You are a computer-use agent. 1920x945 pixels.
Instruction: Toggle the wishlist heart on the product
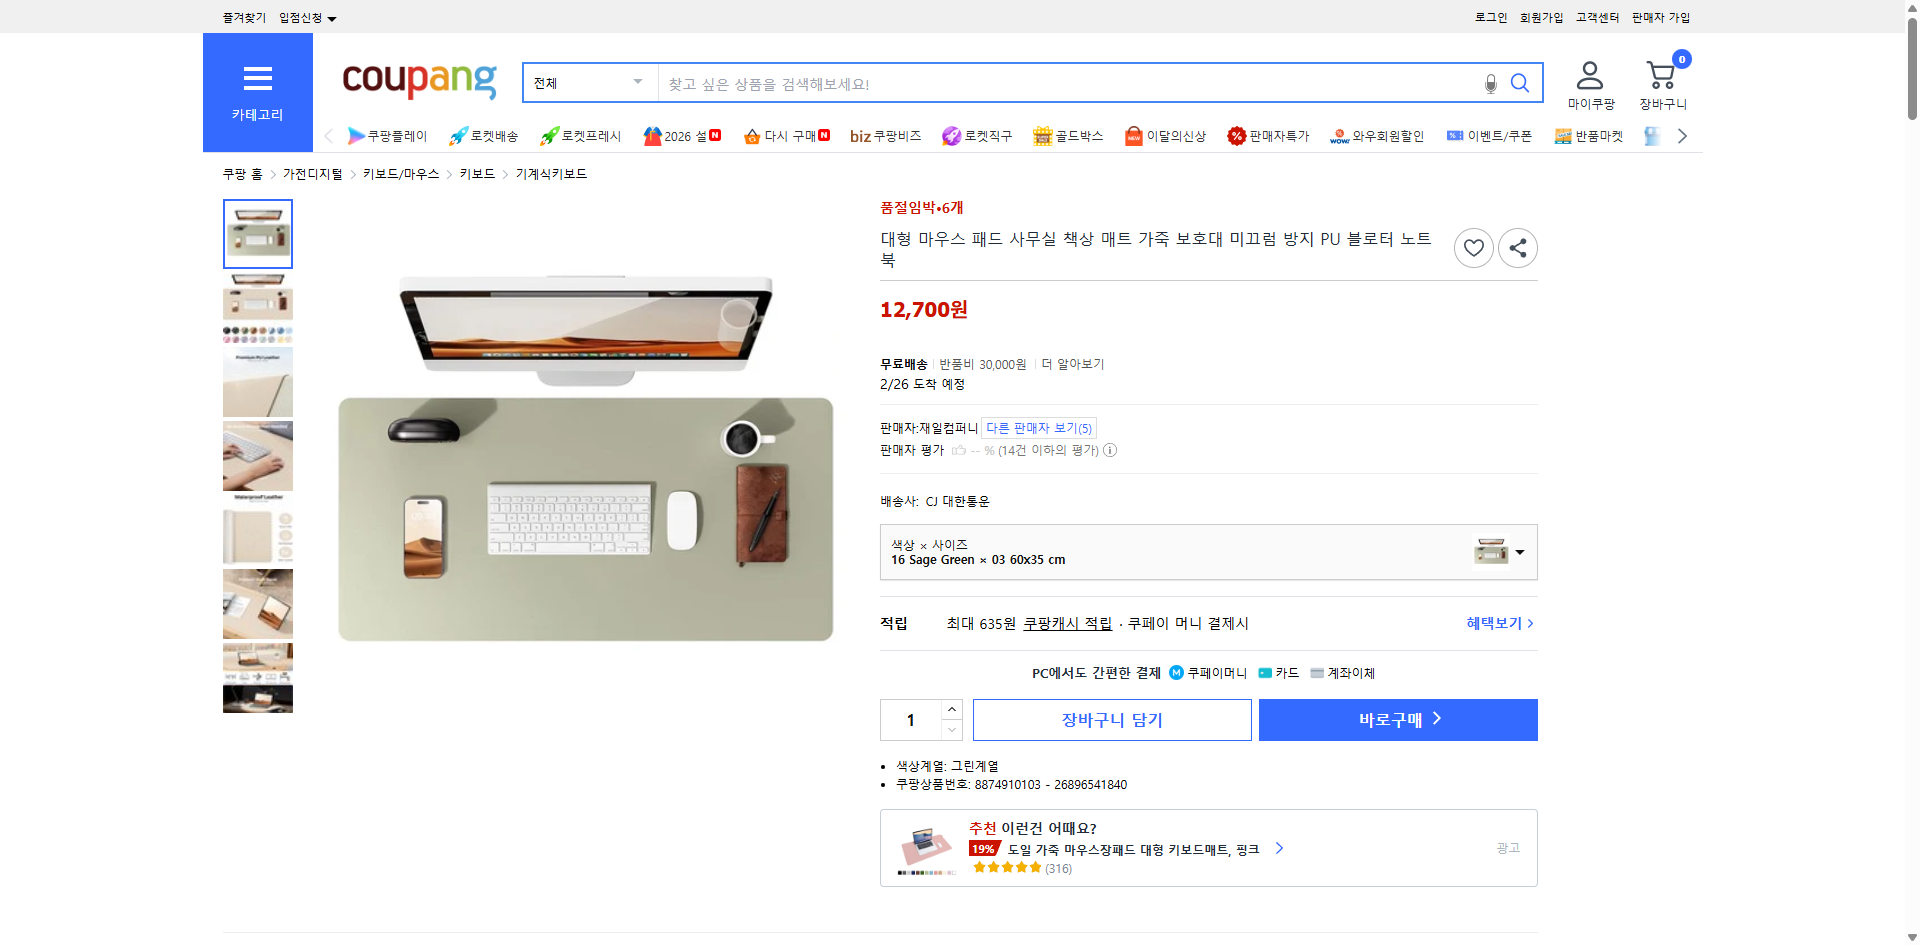click(x=1473, y=247)
